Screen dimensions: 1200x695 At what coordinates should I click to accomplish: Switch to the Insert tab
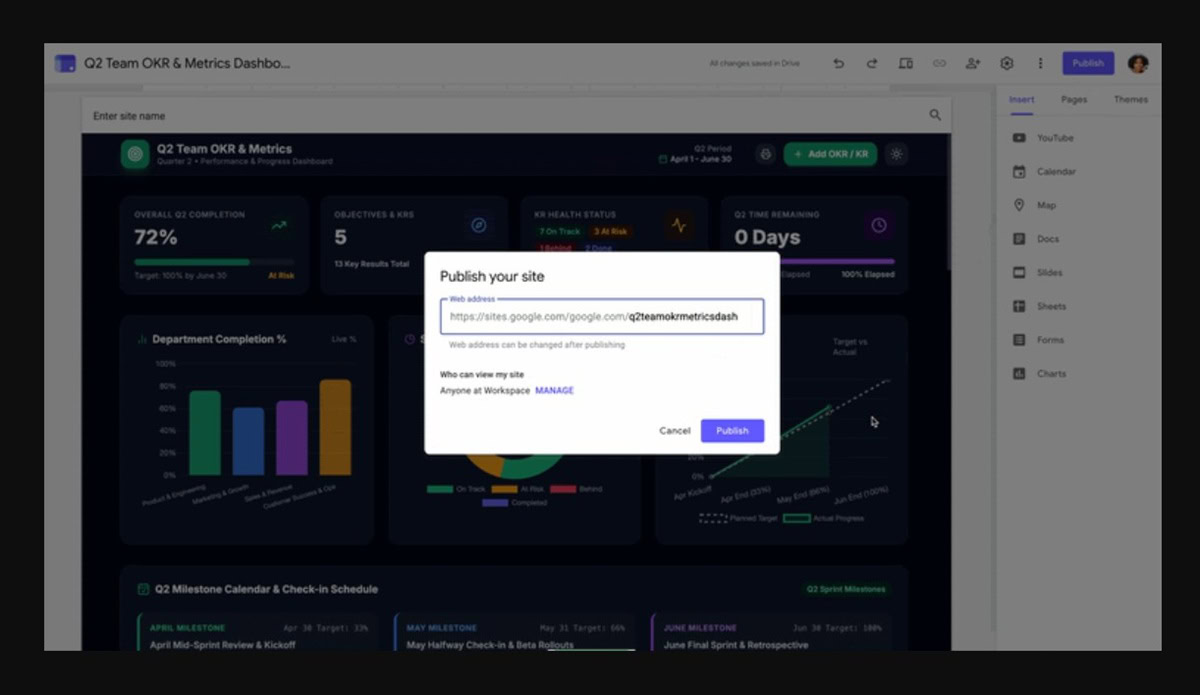pos(1021,100)
